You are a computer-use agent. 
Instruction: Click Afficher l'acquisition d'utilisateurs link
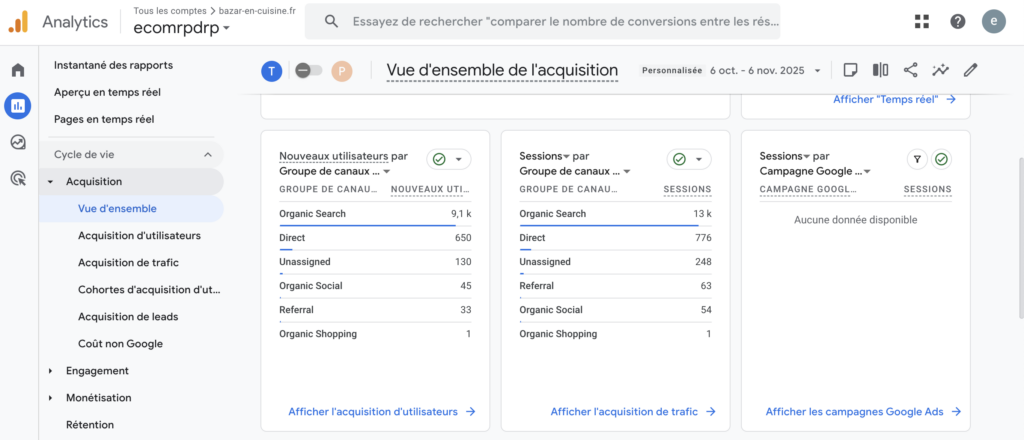(x=381, y=411)
